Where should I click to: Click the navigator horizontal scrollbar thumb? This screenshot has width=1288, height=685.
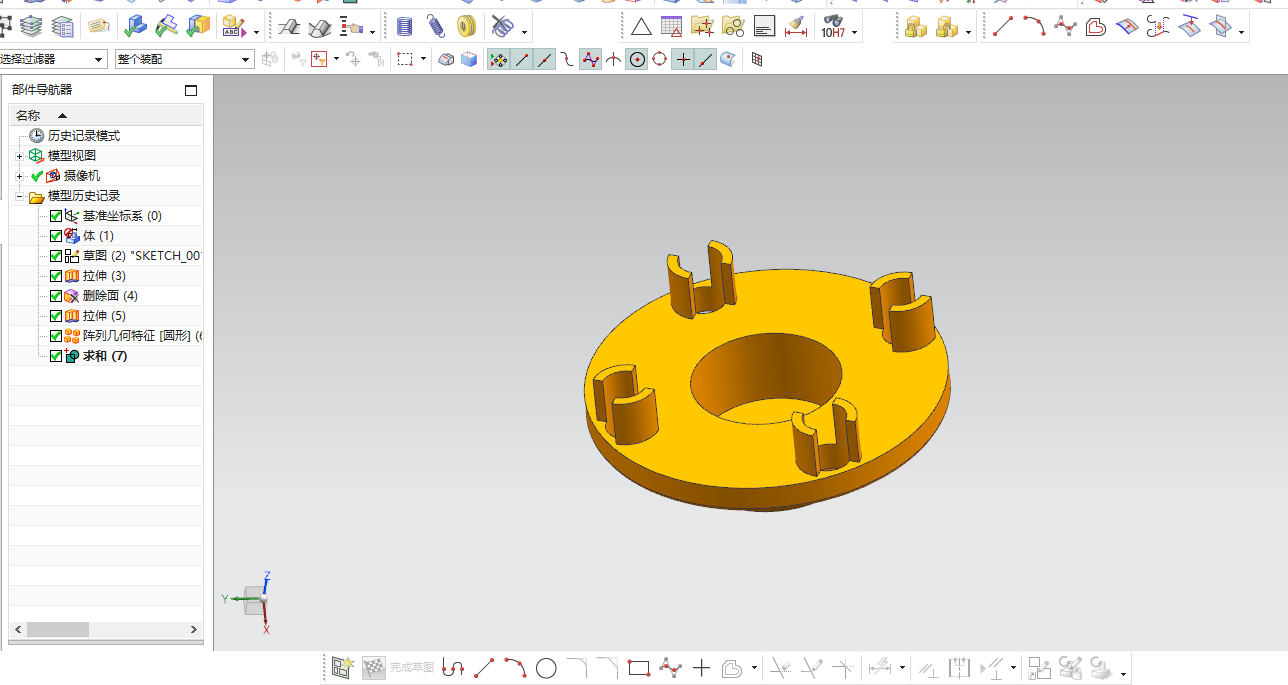[58, 629]
